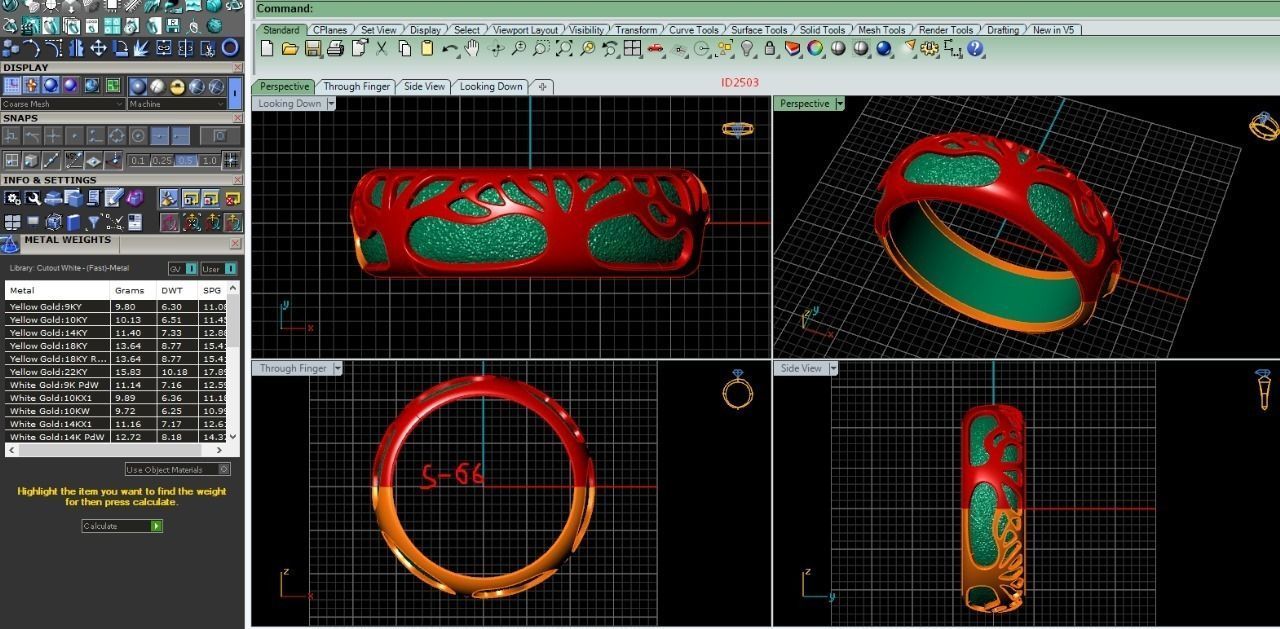
Task: Open the Perspective viewport title dropdown arrow
Action: pos(840,103)
